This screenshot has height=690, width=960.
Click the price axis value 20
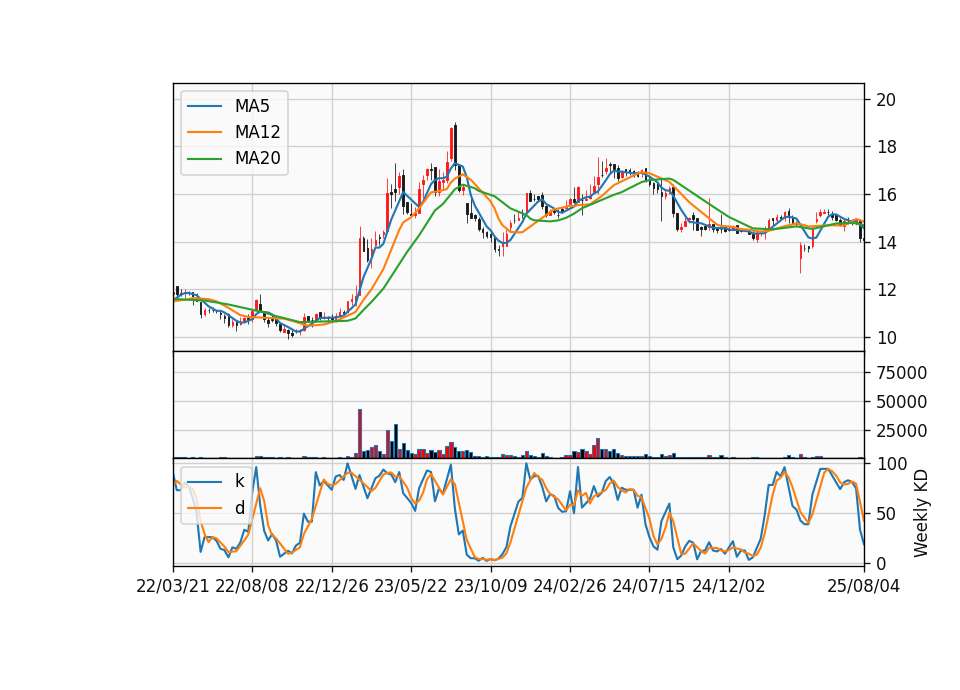886,100
